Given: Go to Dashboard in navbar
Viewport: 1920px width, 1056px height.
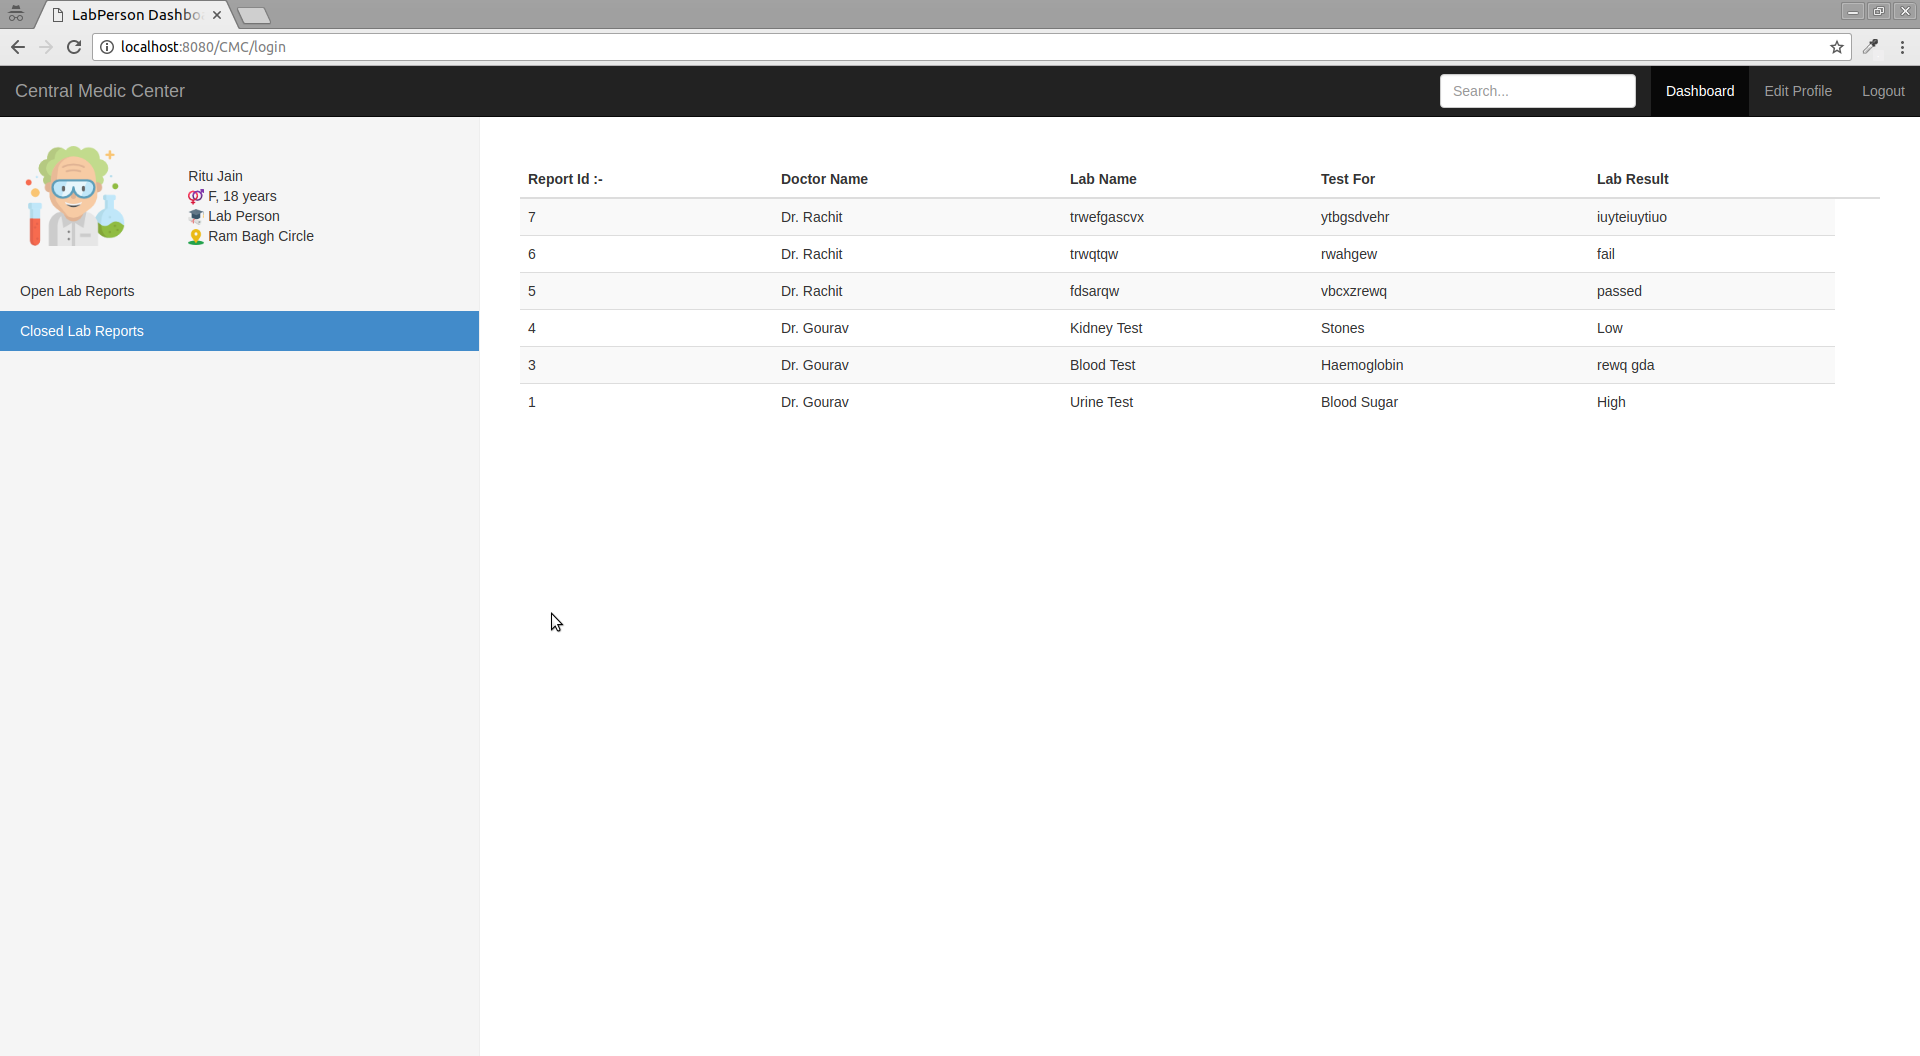Looking at the screenshot, I should 1699,91.
